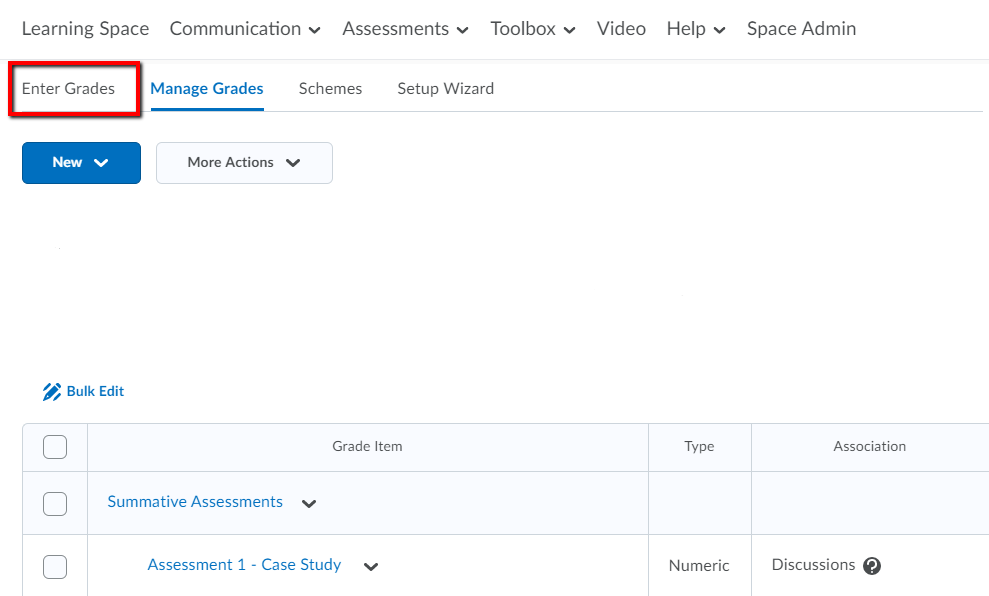Open the Summative Assessments category link
This screenshot has width=989, height=596.
coord(195,502)
